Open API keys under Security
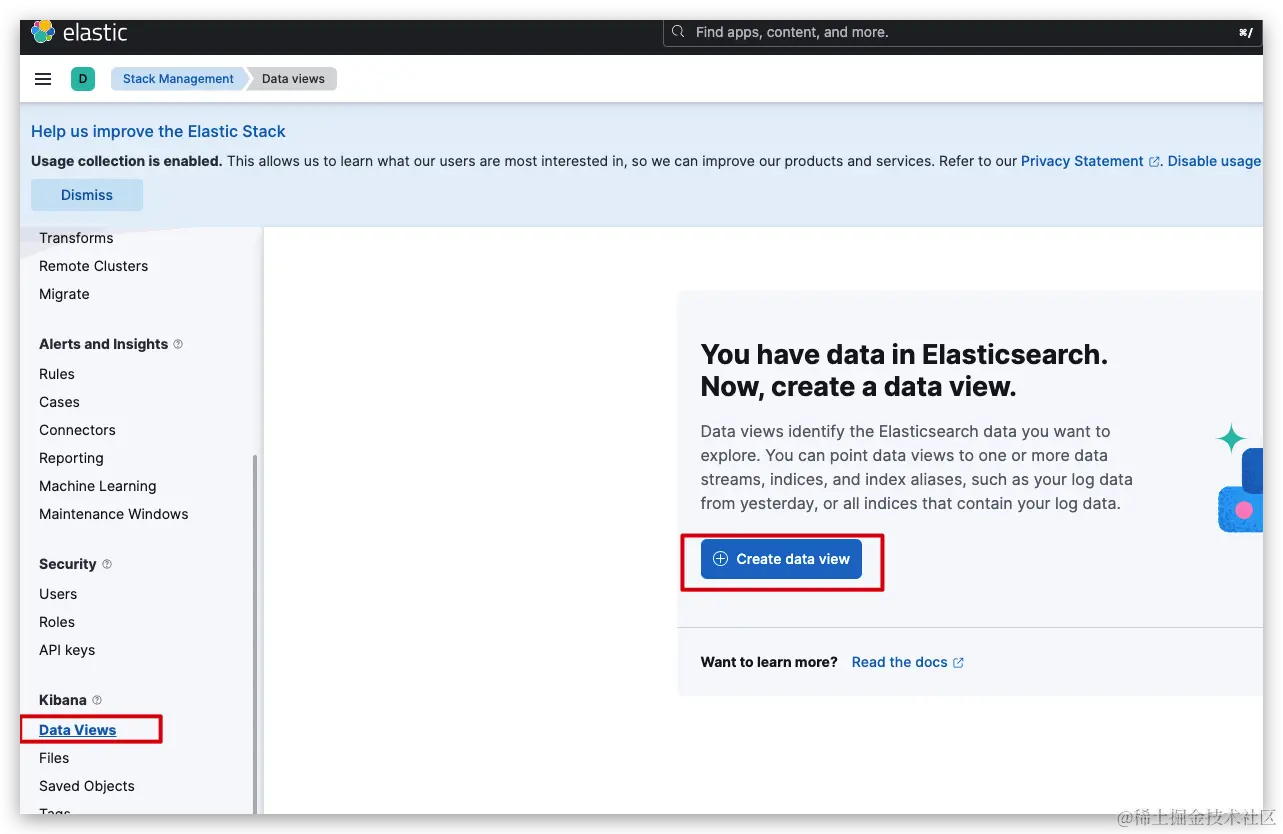This screenshot has height=834, width=1283. click(67, 650)
